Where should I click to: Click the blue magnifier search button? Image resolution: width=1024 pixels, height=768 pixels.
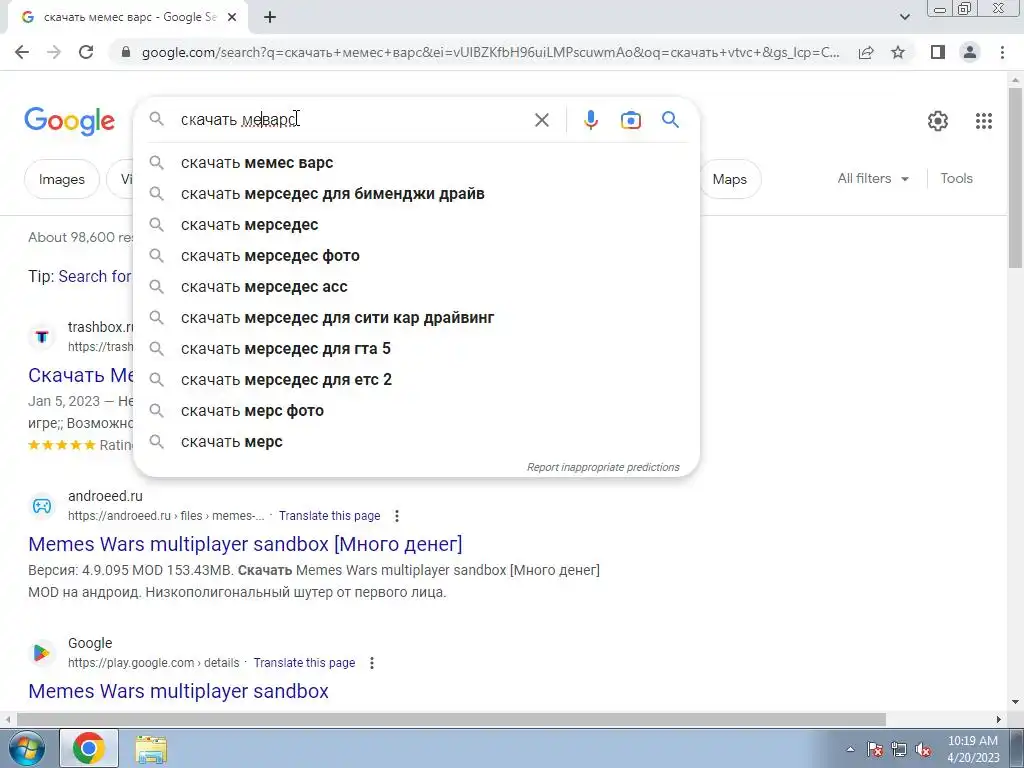pyautogui.click(x=670, y=120)
